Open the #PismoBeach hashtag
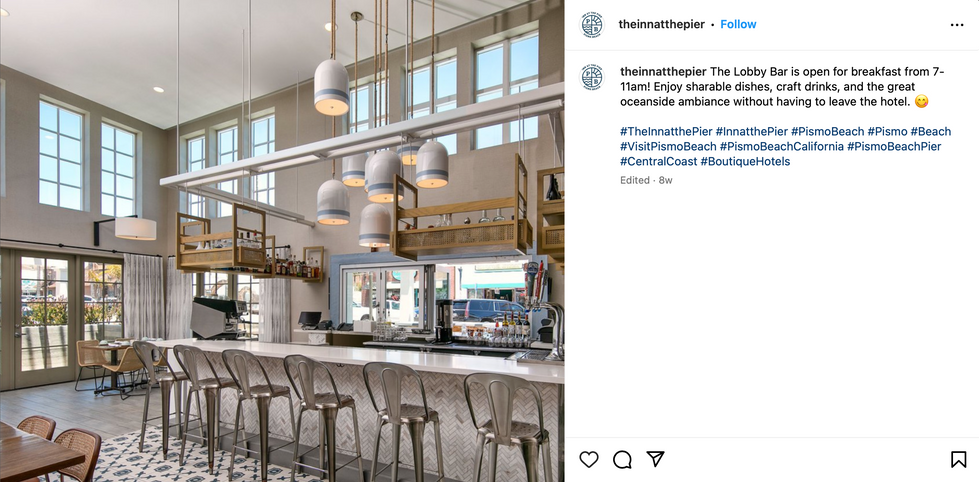979x482 pixels. [827, 132]
